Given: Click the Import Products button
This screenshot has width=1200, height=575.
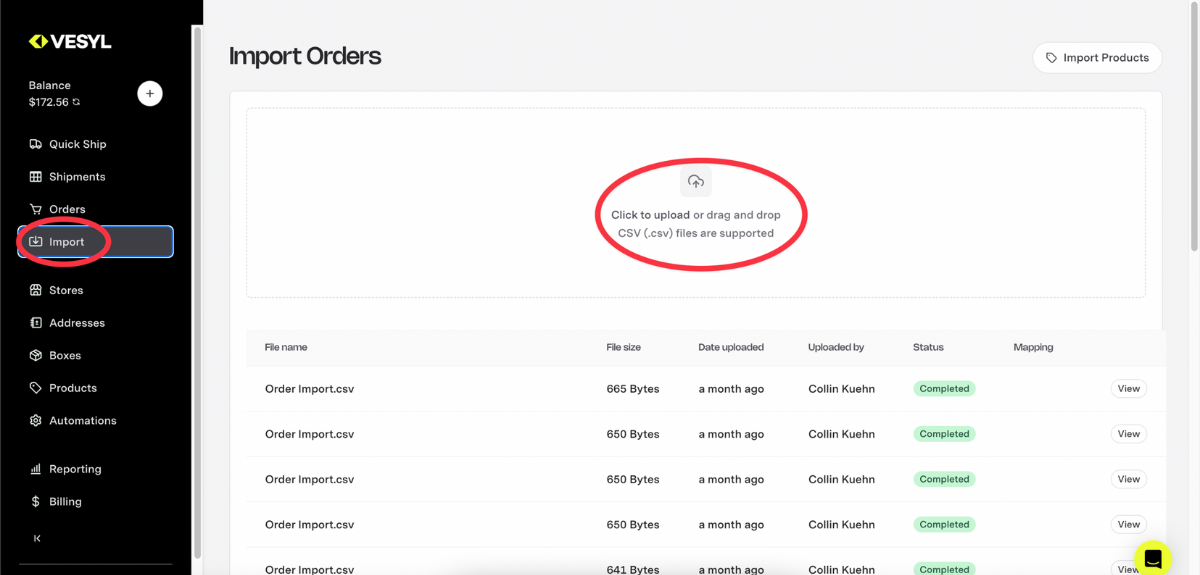Looking at the screenshot, I should point(1097,58).
